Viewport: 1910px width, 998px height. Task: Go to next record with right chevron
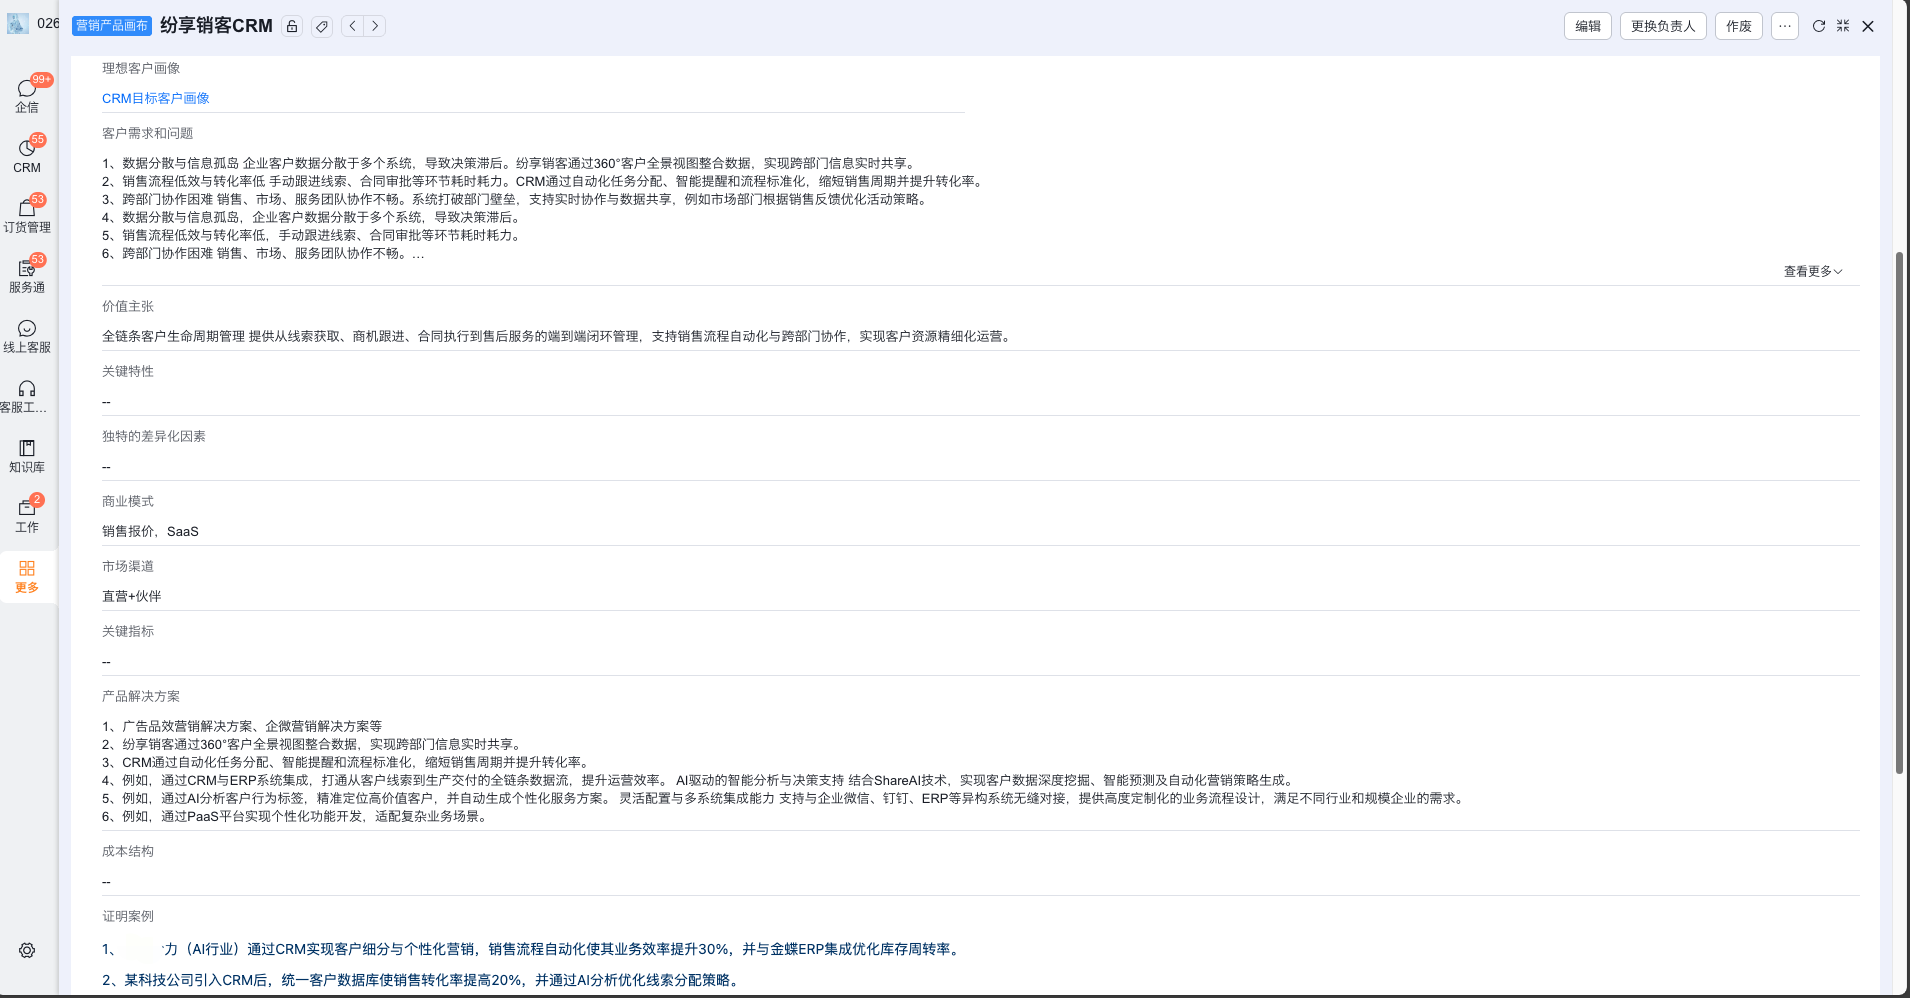[375, 26]
